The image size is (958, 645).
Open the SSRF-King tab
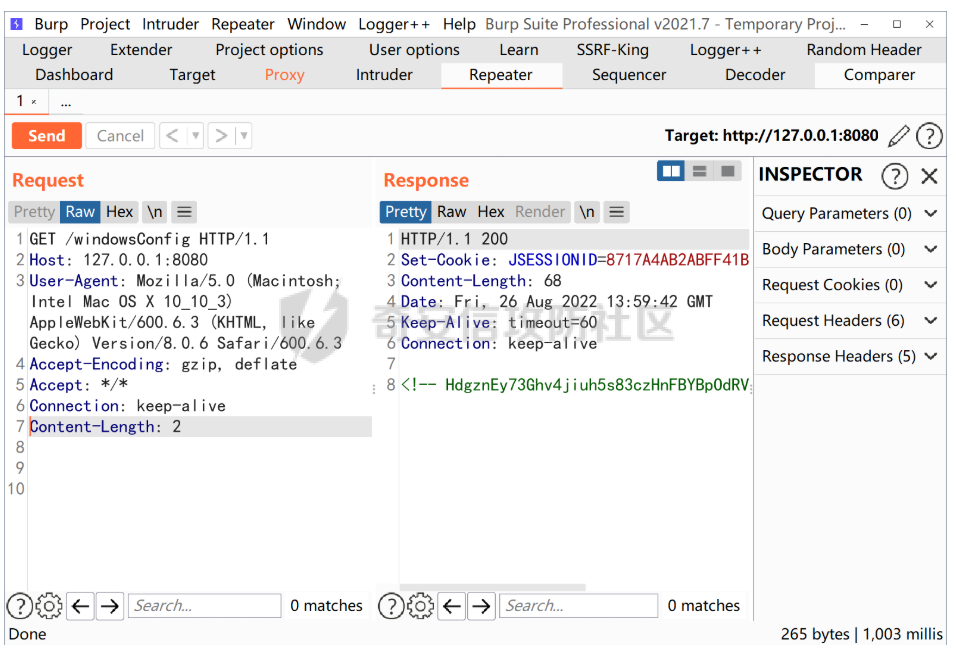coord(613,50)
